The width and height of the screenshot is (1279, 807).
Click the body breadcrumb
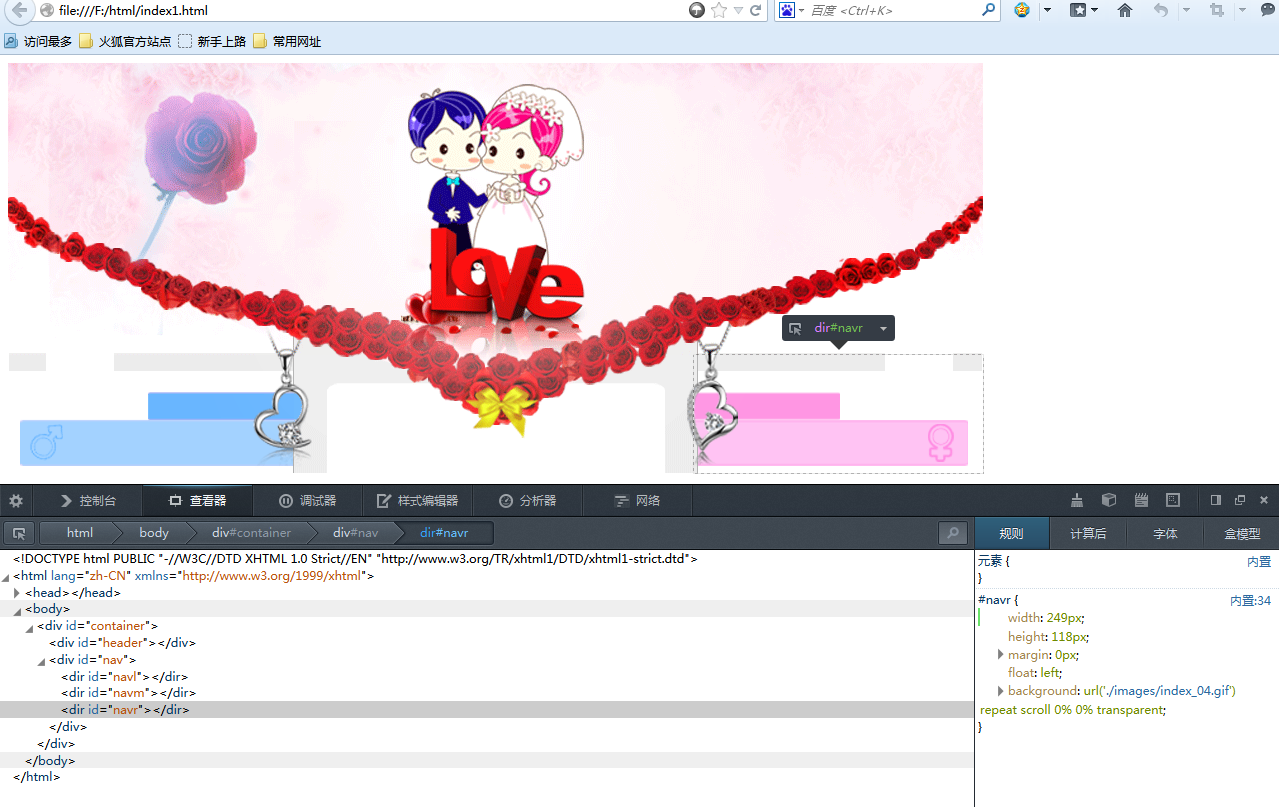tap(154, 533)
